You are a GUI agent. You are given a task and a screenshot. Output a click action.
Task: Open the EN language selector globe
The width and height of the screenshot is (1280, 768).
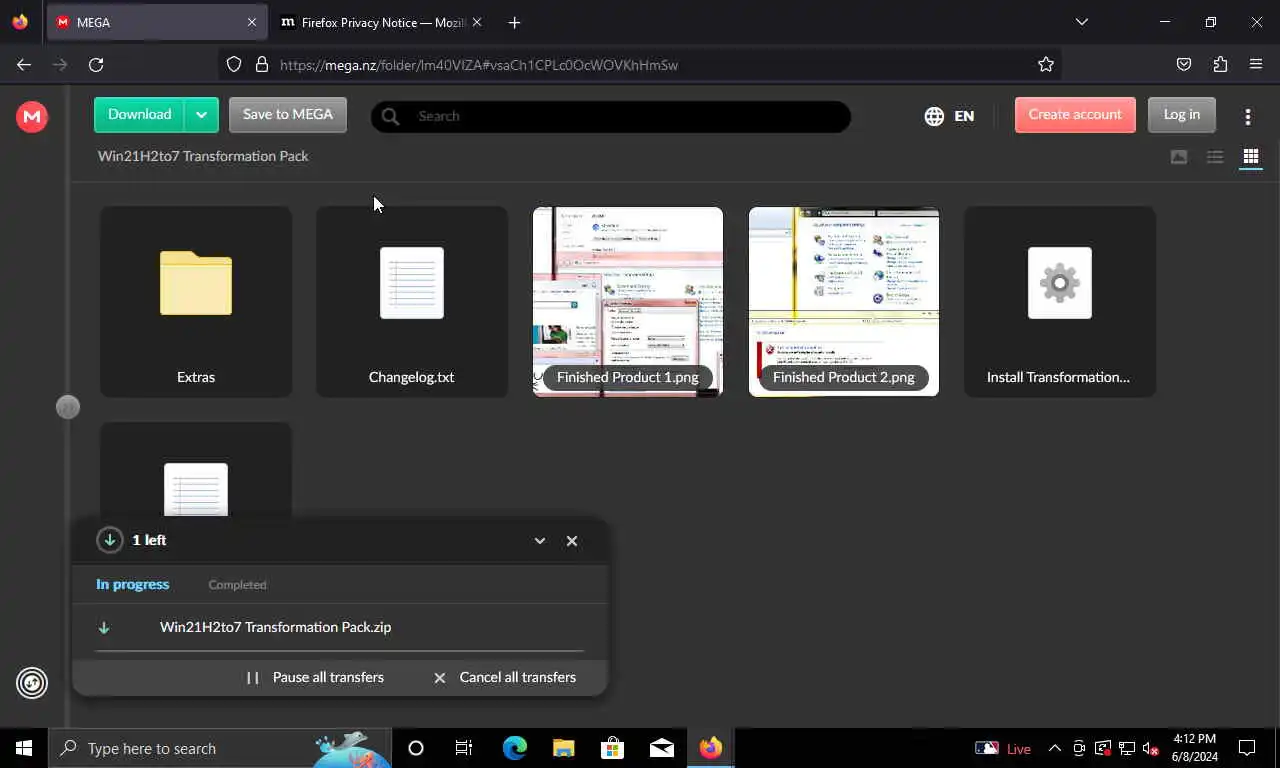tap(949, 116)
